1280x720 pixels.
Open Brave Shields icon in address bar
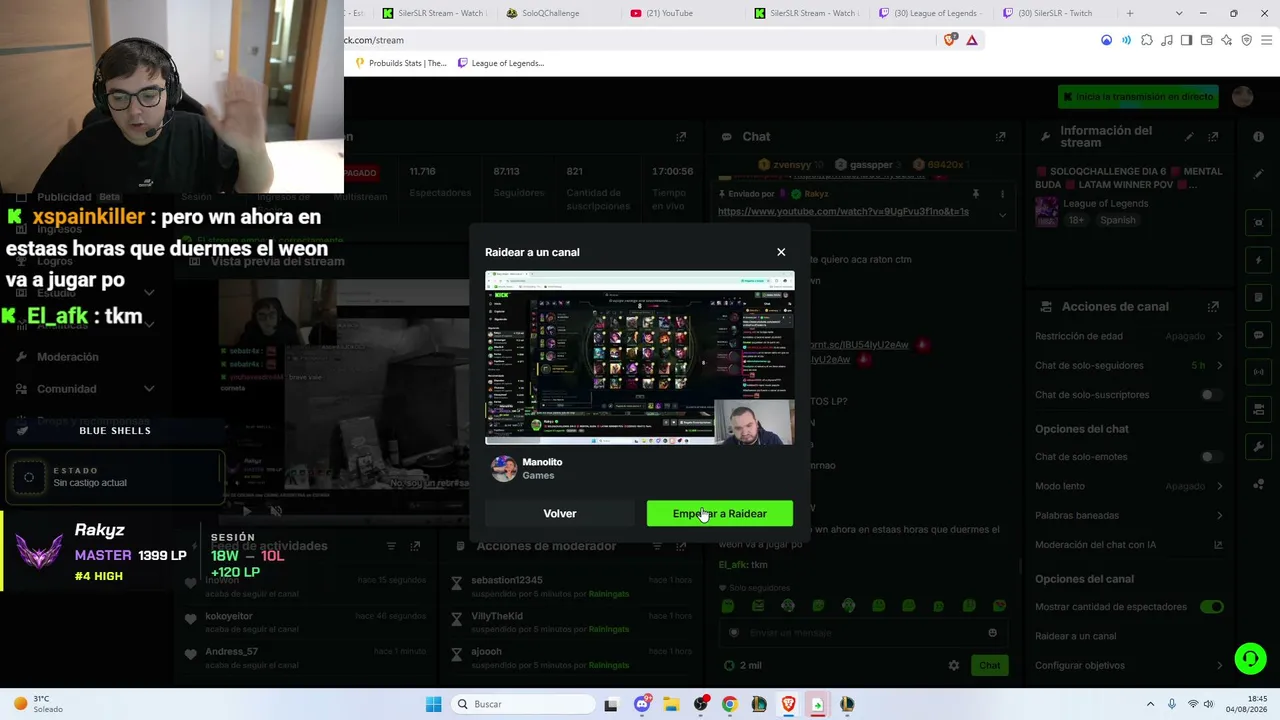coord(950,40)
